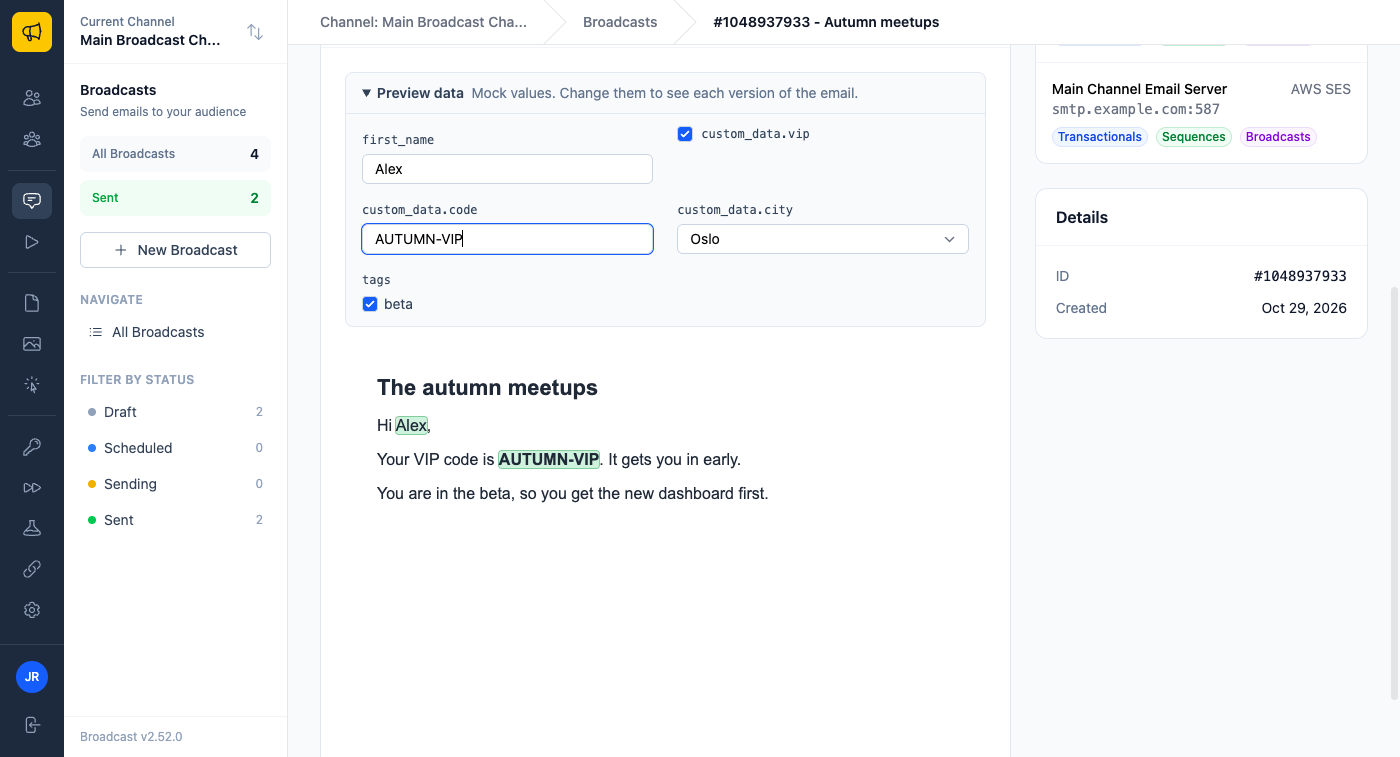Filter broadcasts by Sending status
This screenshot has width=1400, height=757.
click(175, 484)
